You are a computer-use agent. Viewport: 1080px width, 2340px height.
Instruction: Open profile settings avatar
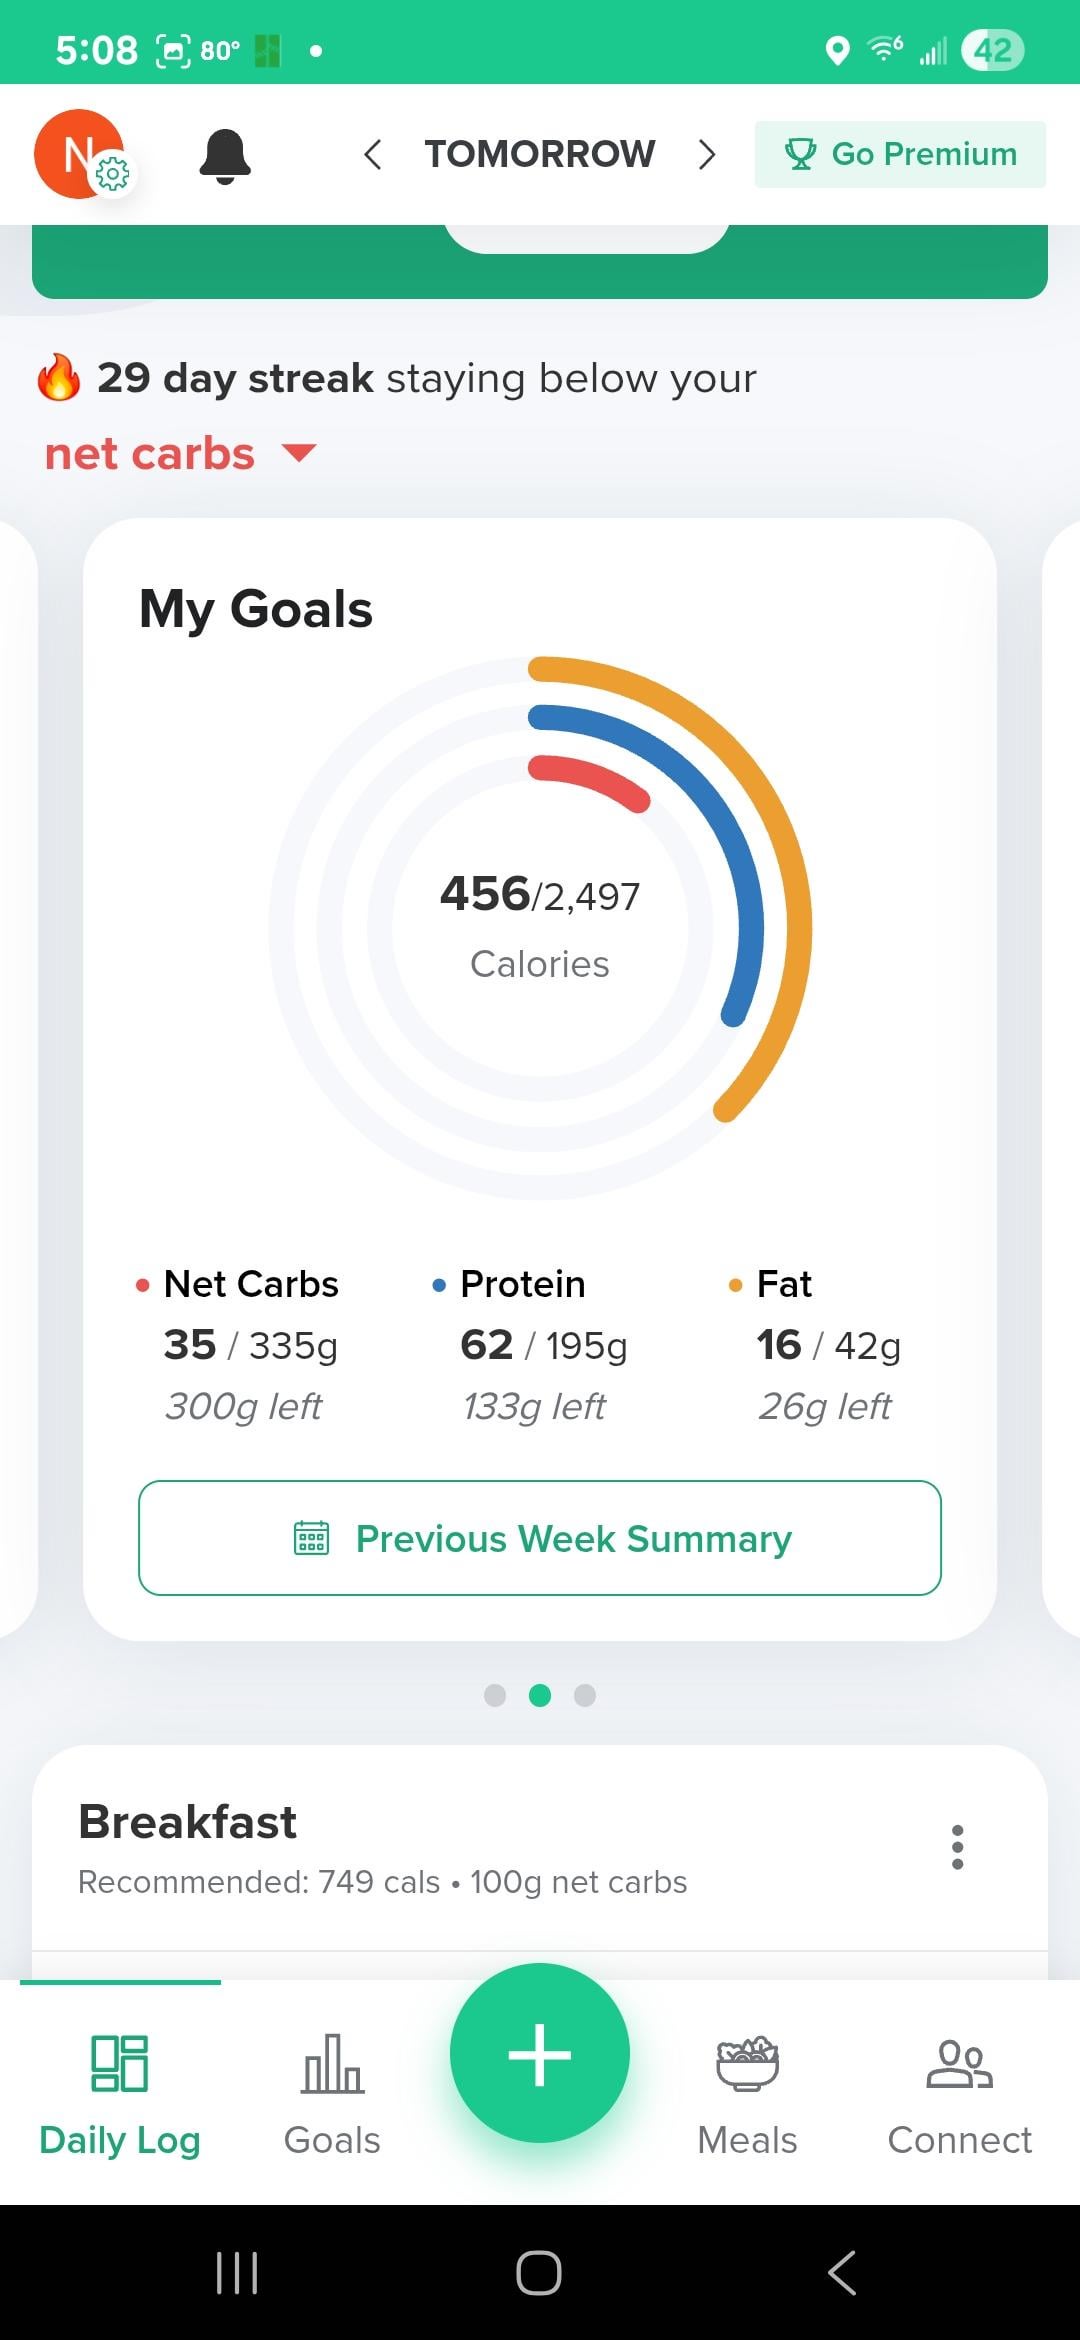[x=82, y=154]
